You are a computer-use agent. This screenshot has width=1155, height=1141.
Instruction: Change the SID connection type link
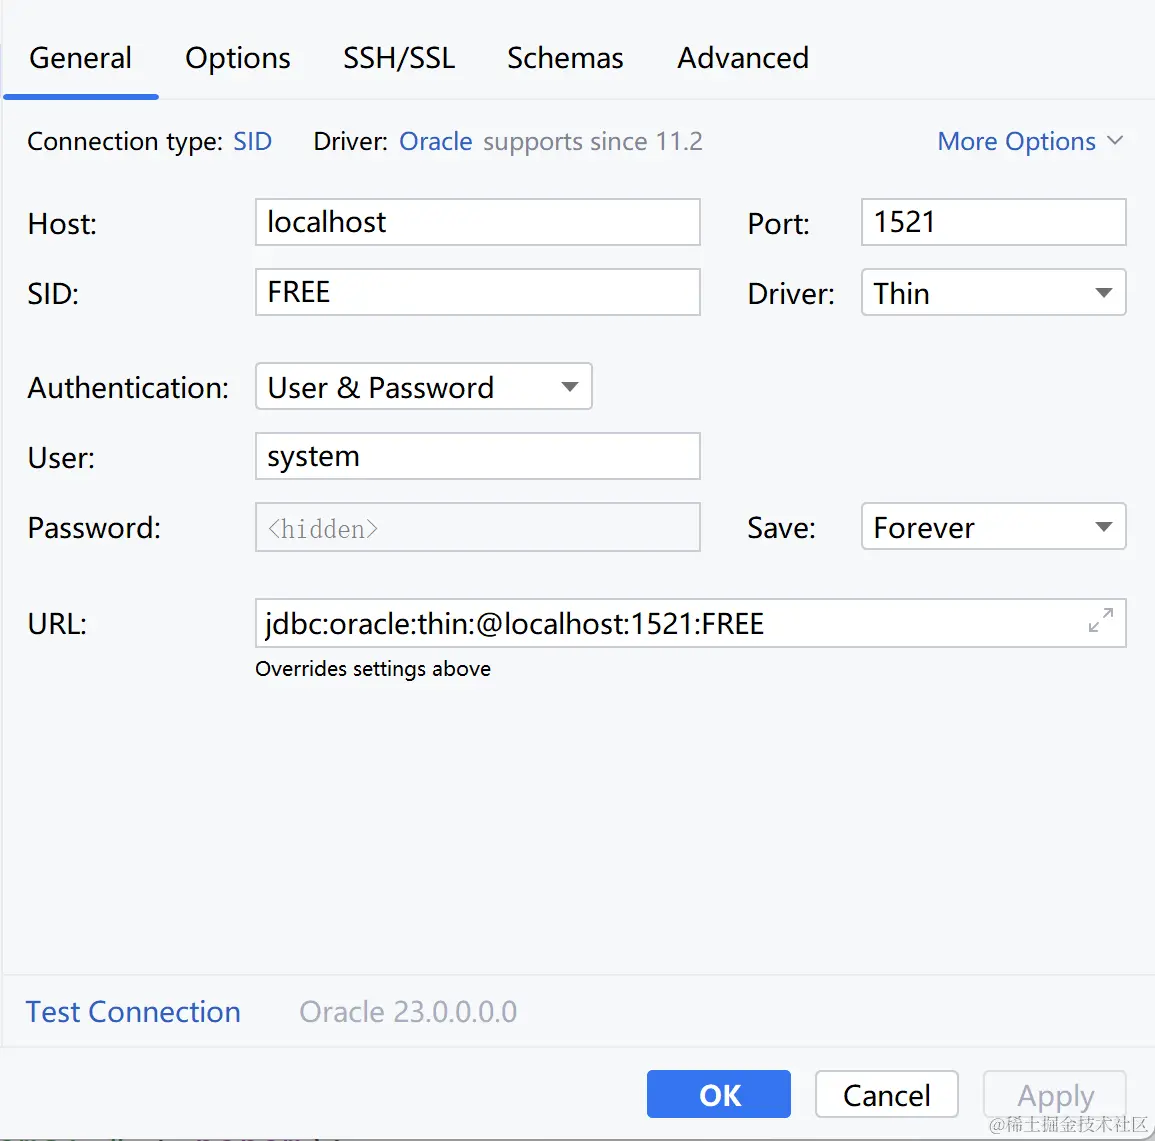(x=252, y=141)
